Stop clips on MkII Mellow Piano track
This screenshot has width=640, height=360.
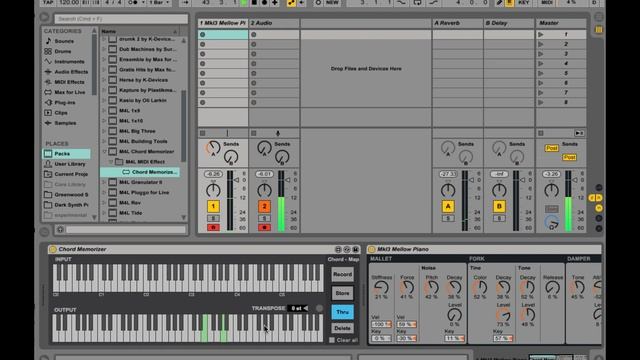point(202,133)
